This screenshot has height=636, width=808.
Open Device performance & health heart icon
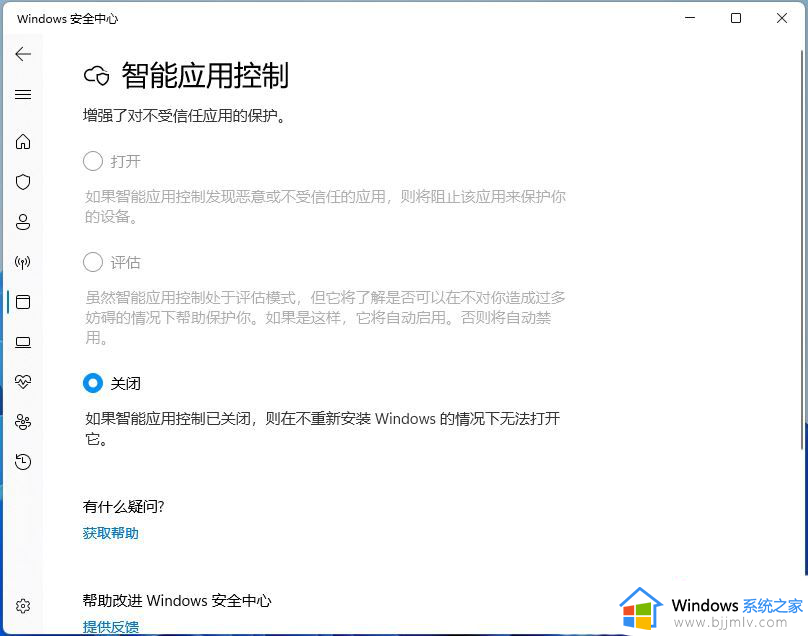pyautogui.click(x=23, y=382)
